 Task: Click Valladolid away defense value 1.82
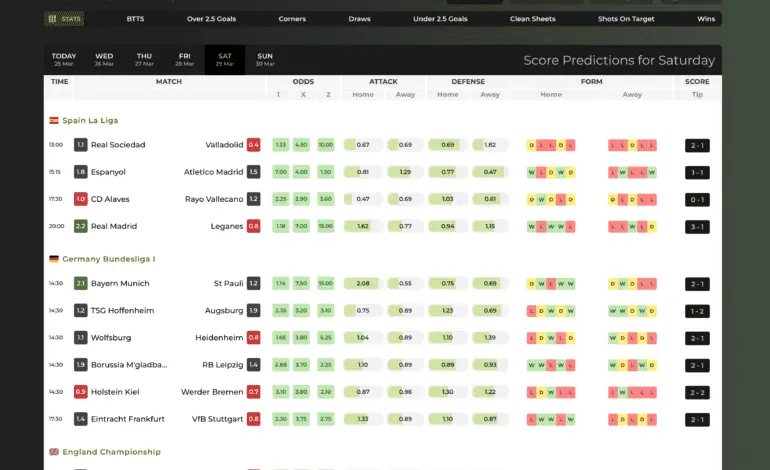pyautogui.click(x=490, y=145)
